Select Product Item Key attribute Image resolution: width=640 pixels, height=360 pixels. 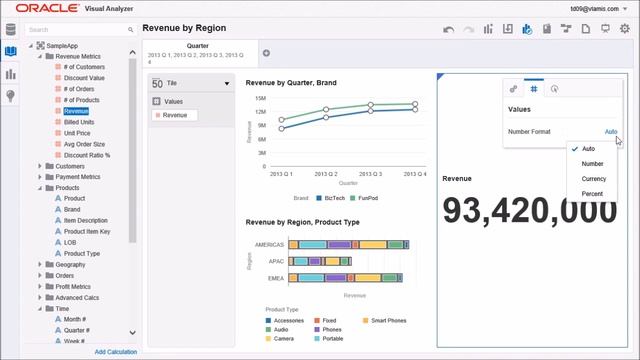pyautogui.click(x=87, y=231)
